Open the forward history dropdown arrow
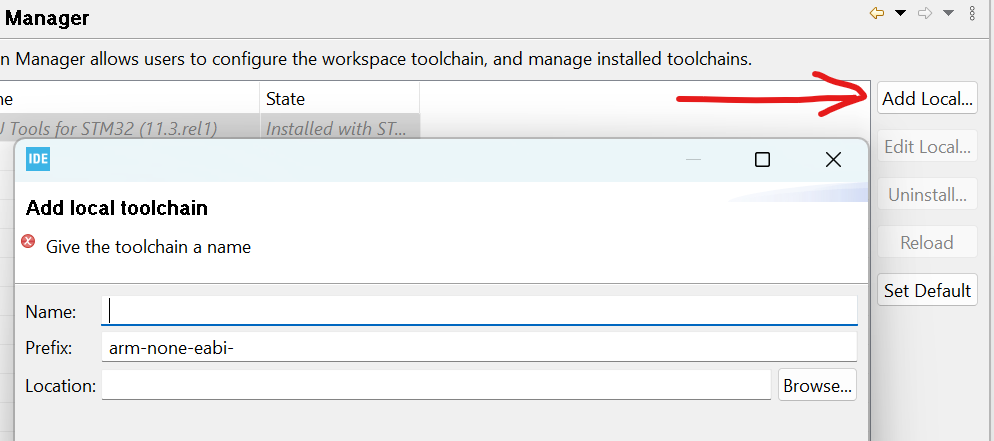Image resolution: width=994 pixels, height=441 pixels. 948,13
